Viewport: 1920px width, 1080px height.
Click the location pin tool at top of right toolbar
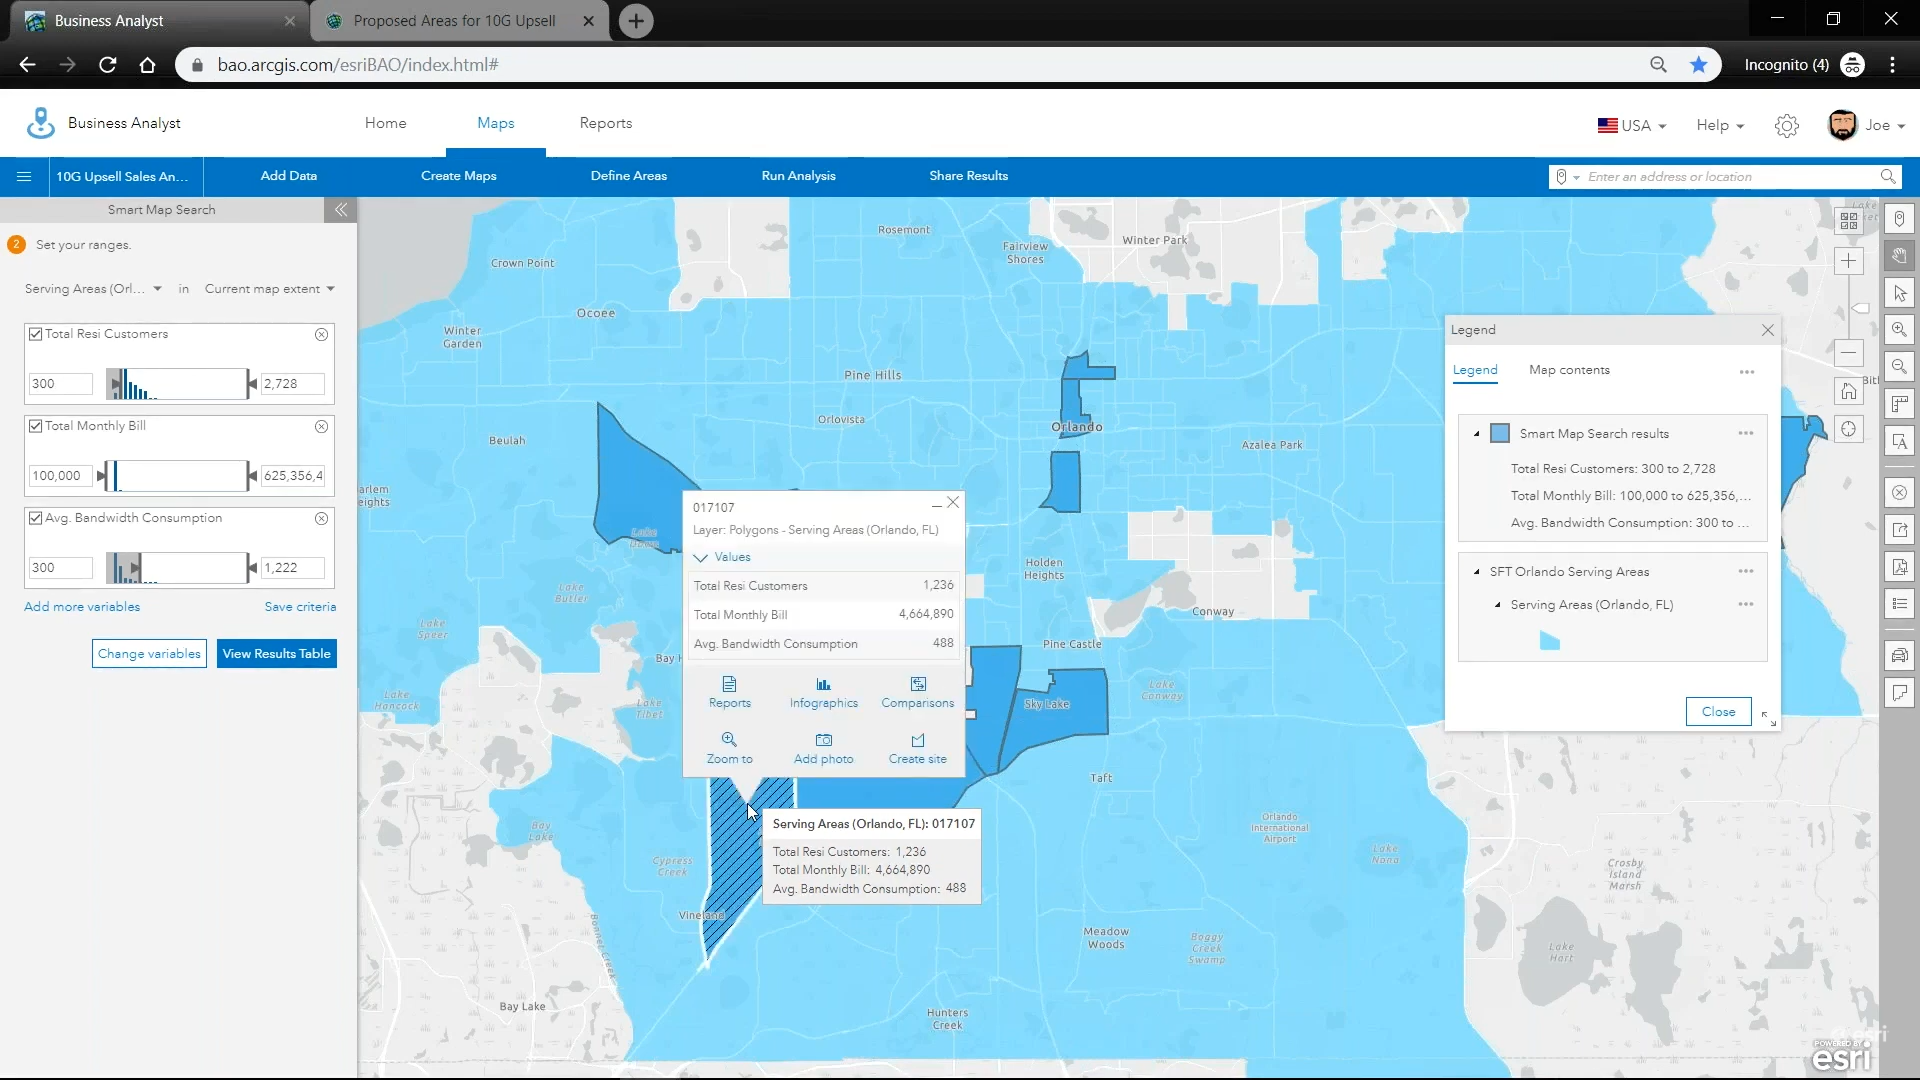pyautogui.click(x=1899, y=219)
